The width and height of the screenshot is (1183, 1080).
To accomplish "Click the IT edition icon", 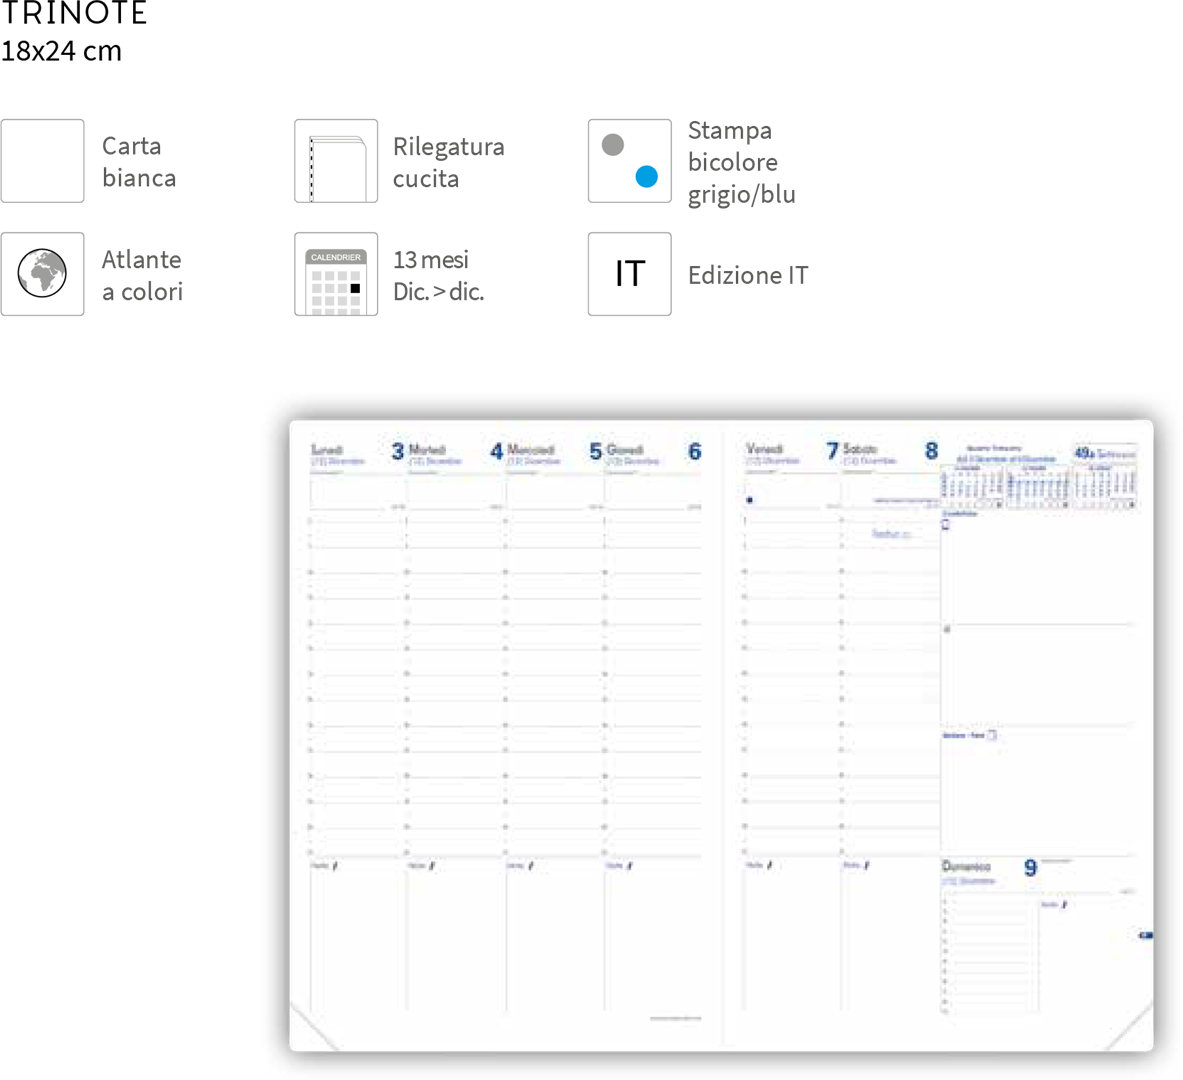I will pyautogui.click(x=629, y=274).
